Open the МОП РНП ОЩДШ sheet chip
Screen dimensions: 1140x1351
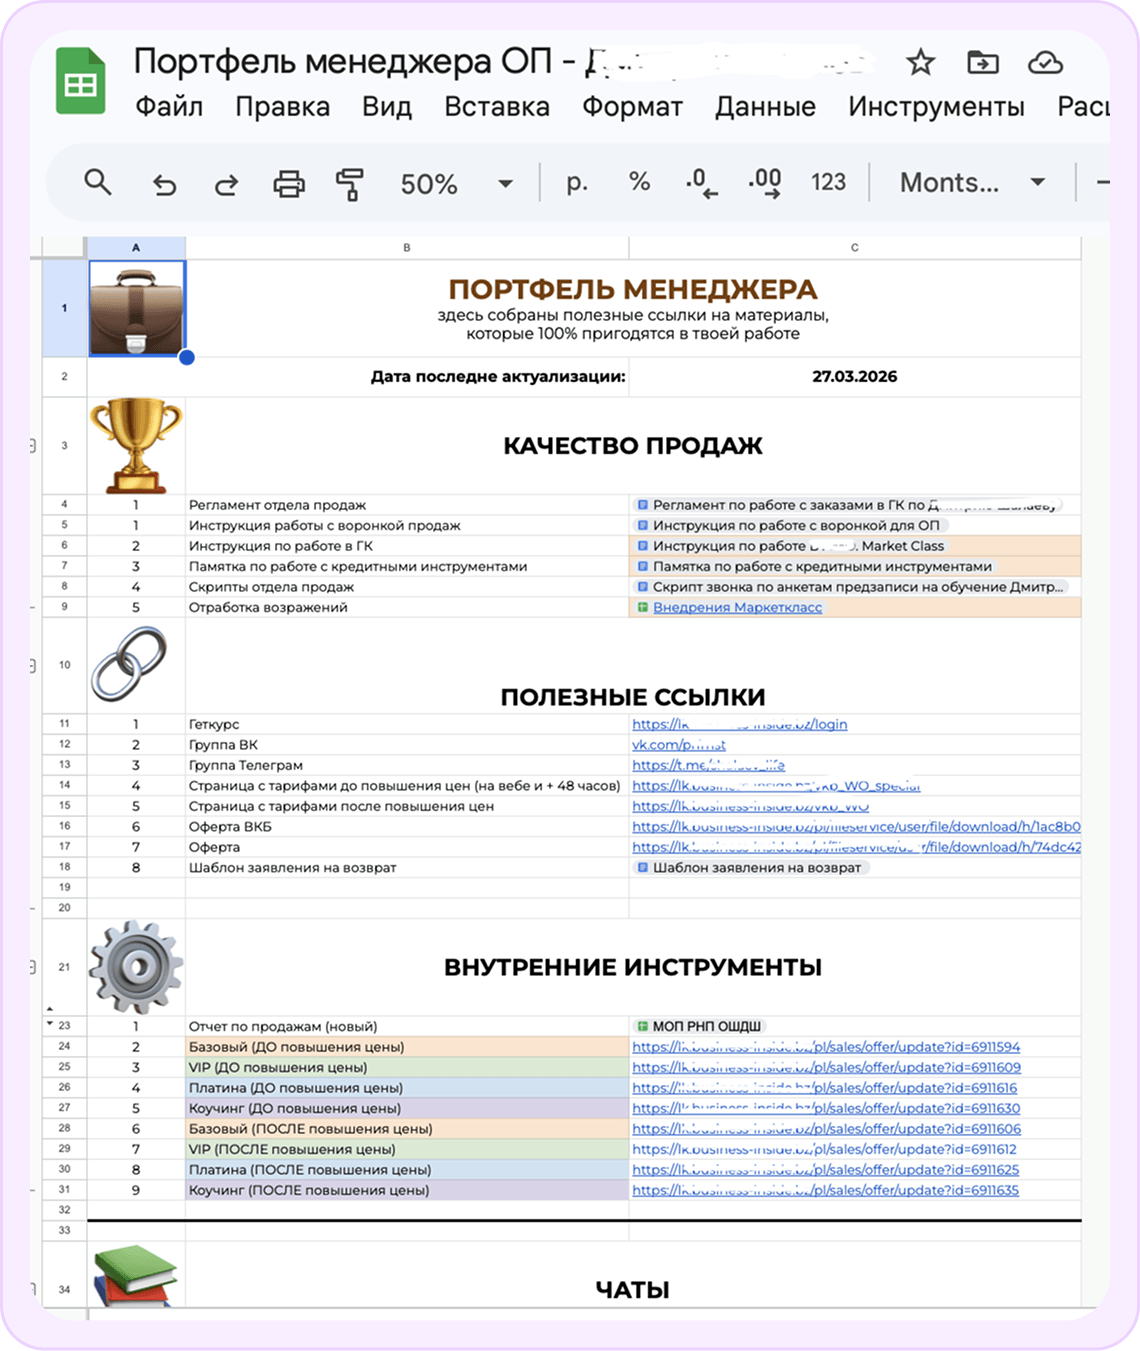tap(700, 1026)
